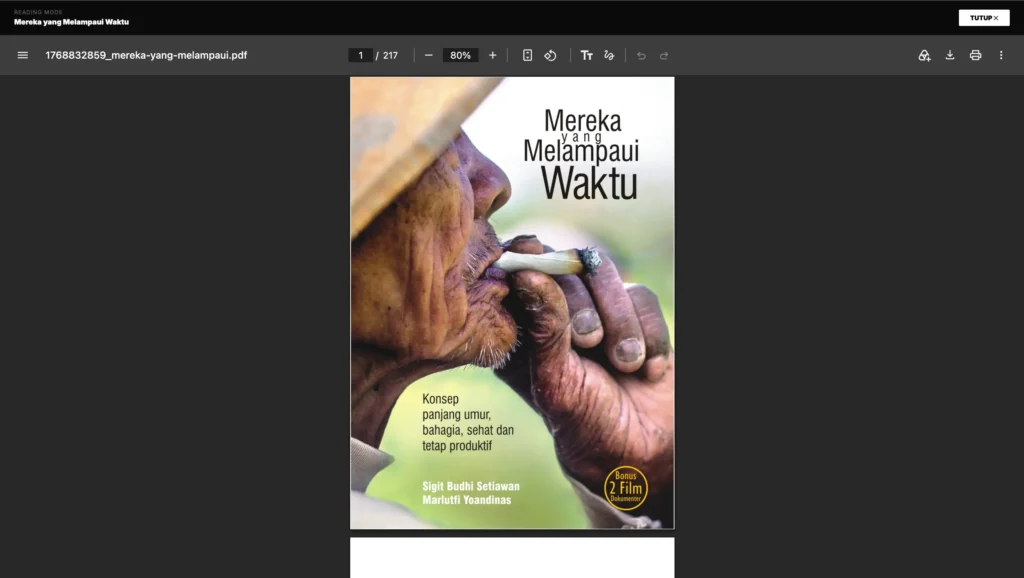Print the PDF document
Viewport: 1024px width, 578px height.
pyautogui.click(x=976, y=56)
